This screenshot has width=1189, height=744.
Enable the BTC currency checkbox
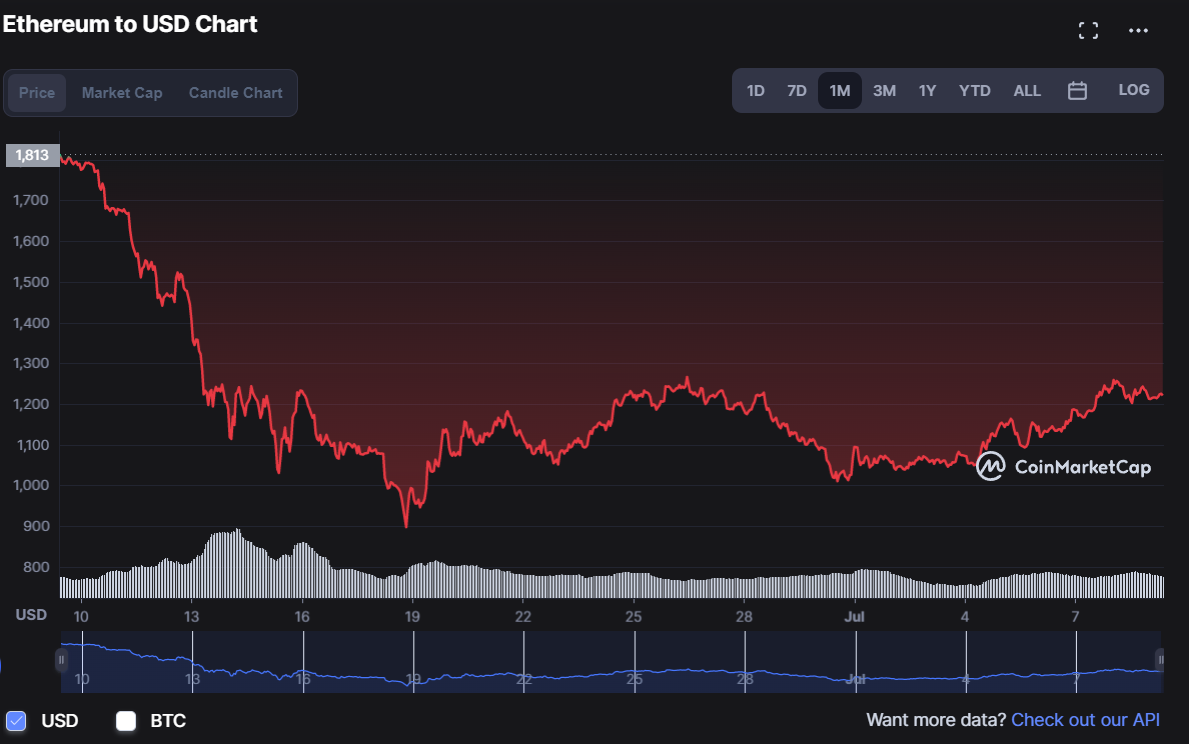126,721
